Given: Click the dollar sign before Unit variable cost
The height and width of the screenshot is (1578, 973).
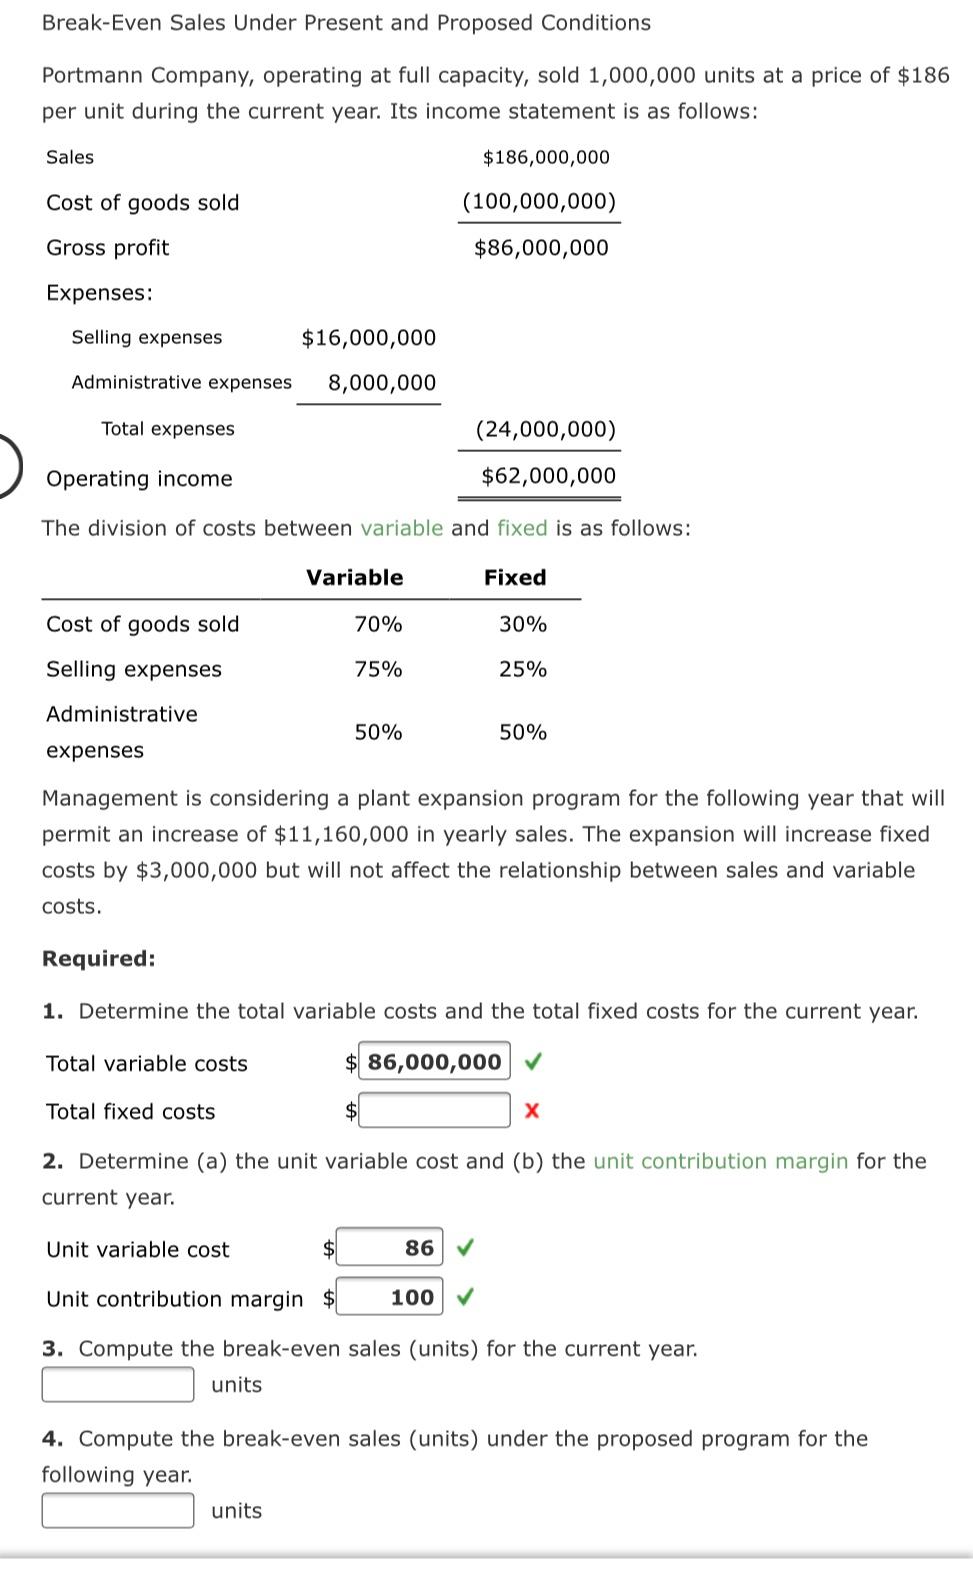Looking at the screenshot, I should (x=327, y=1248).
